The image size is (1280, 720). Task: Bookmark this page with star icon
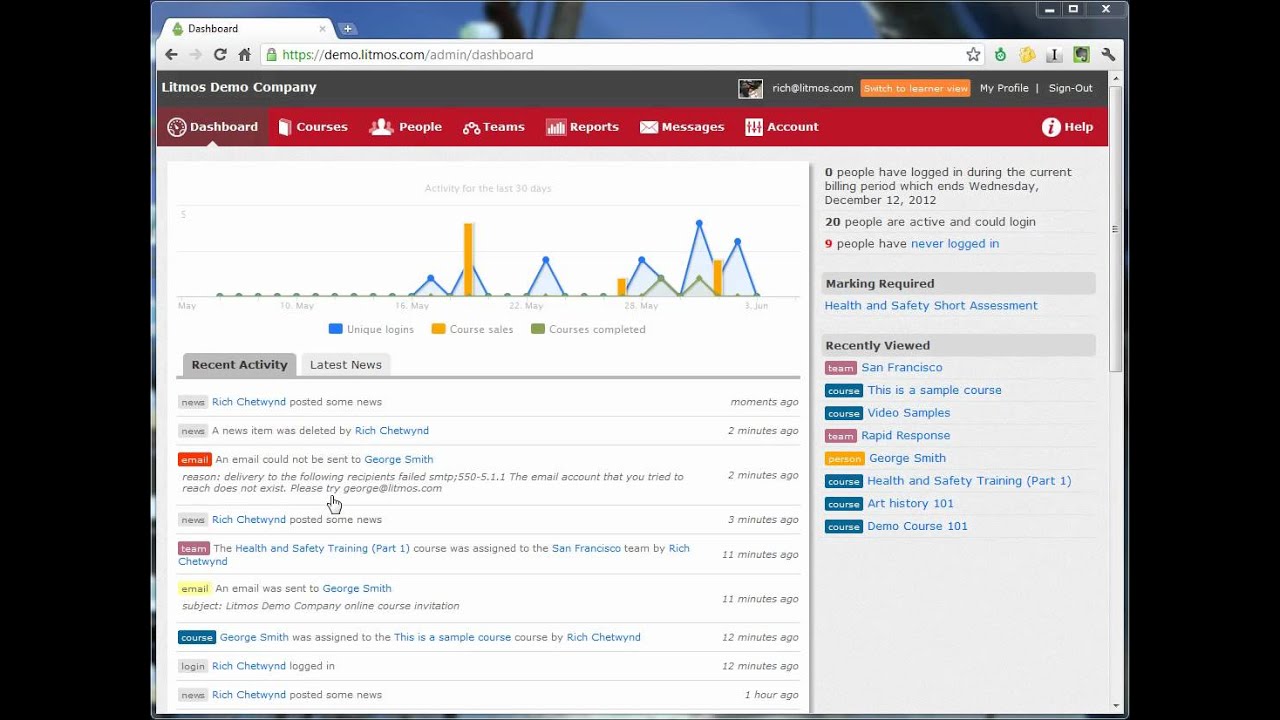(x=973, y=55)
